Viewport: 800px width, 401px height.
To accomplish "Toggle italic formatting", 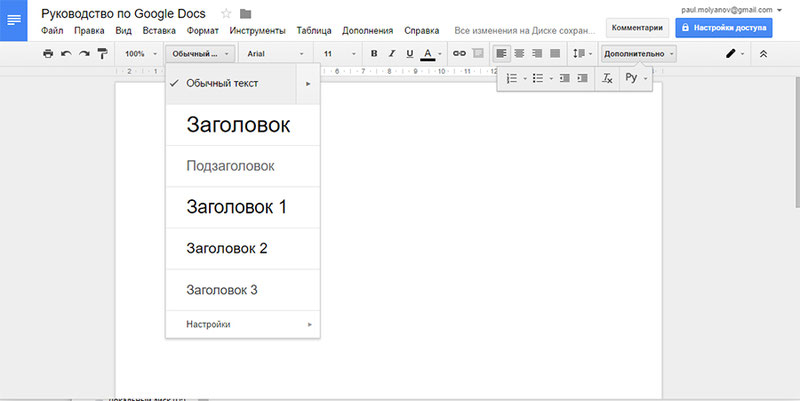I will coord(392,53).
